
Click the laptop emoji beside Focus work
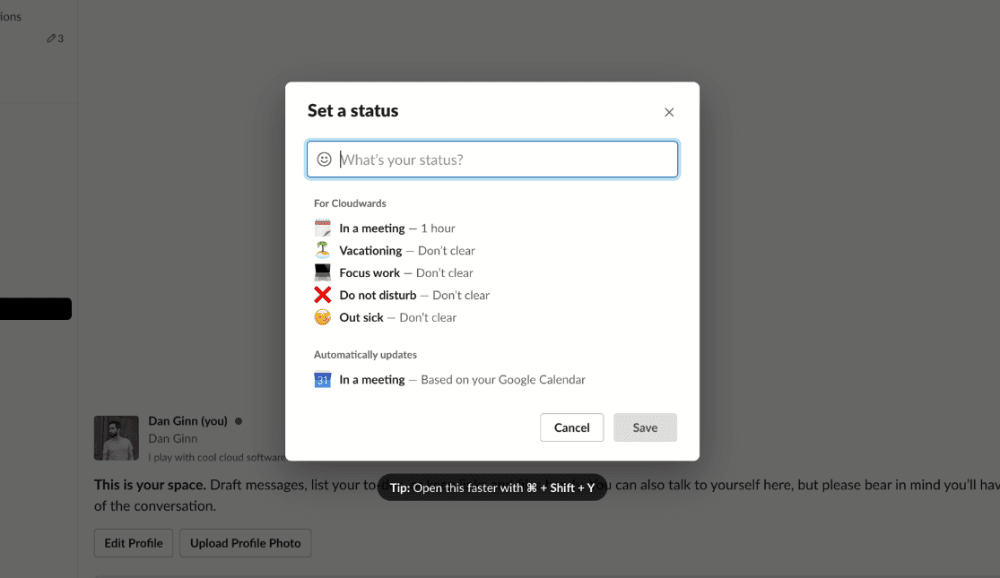322,272
